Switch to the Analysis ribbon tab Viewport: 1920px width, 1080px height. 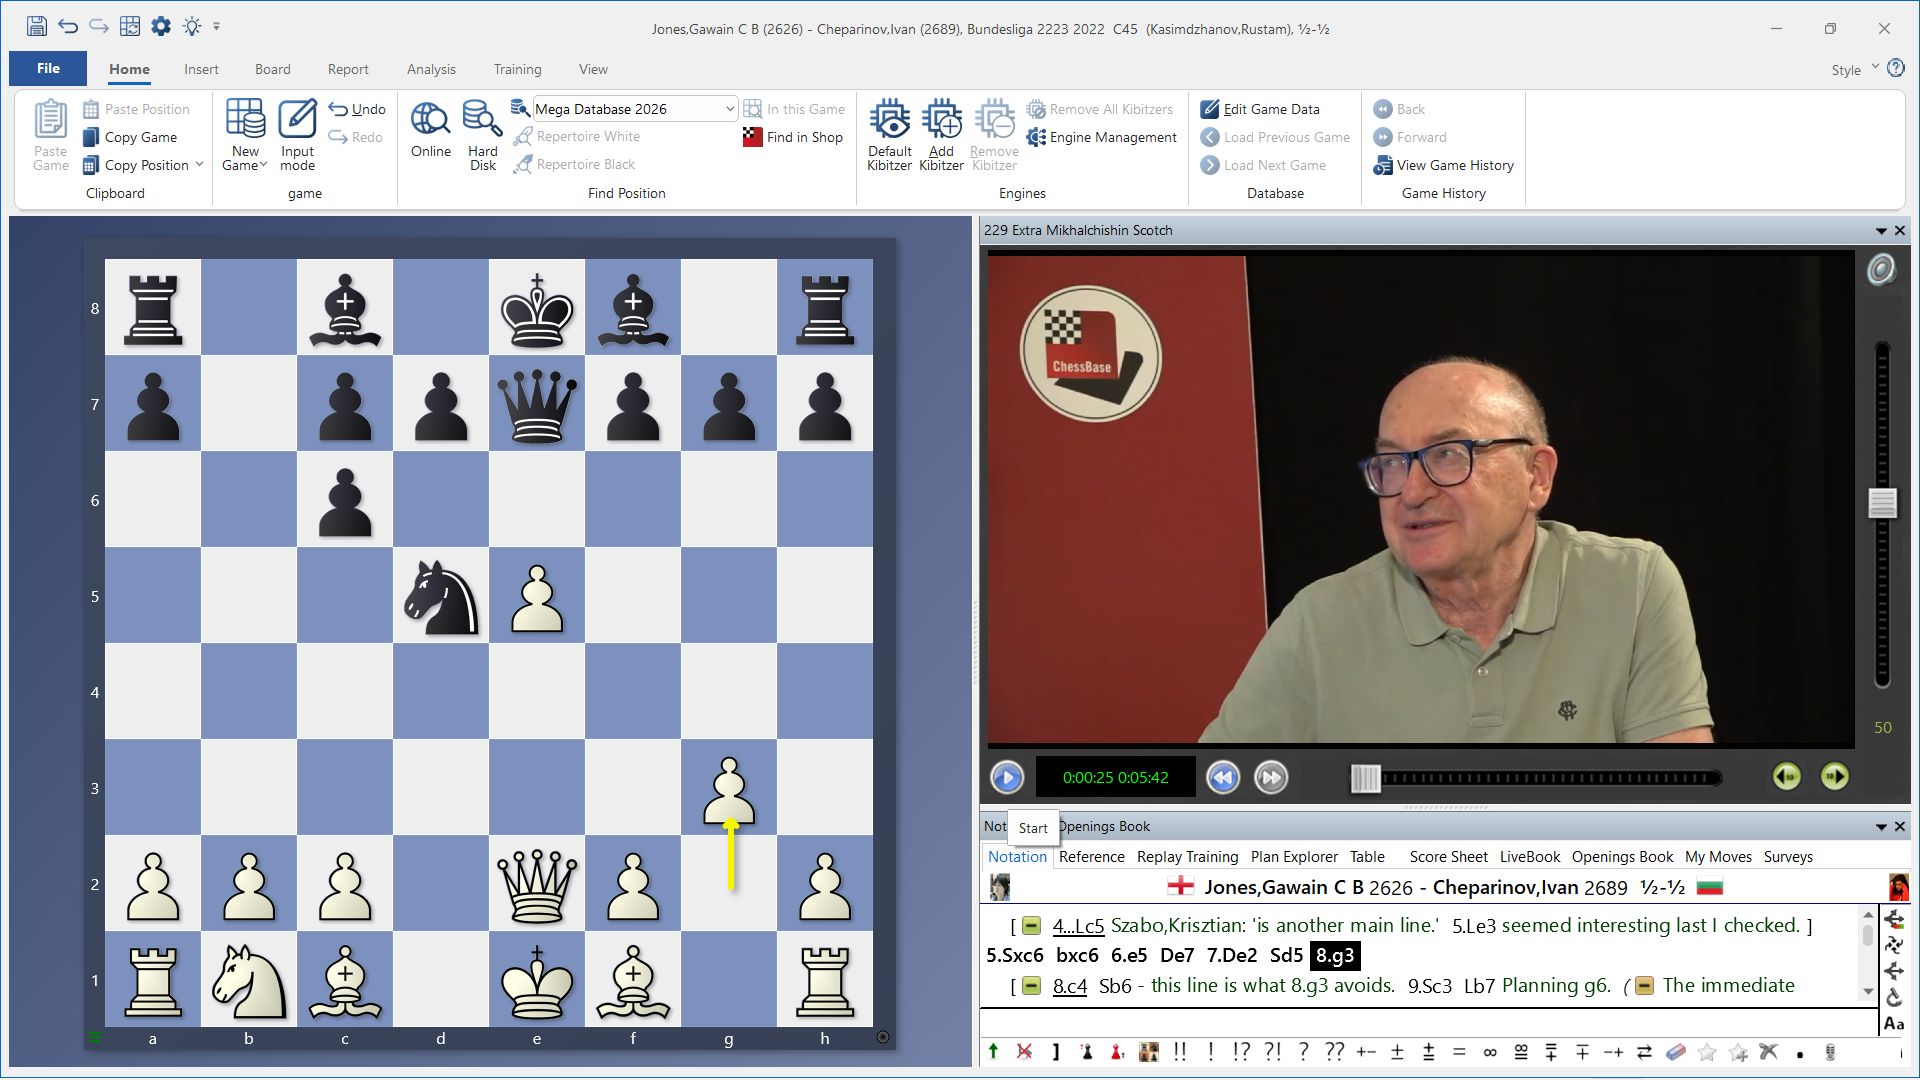click(431, 69)
